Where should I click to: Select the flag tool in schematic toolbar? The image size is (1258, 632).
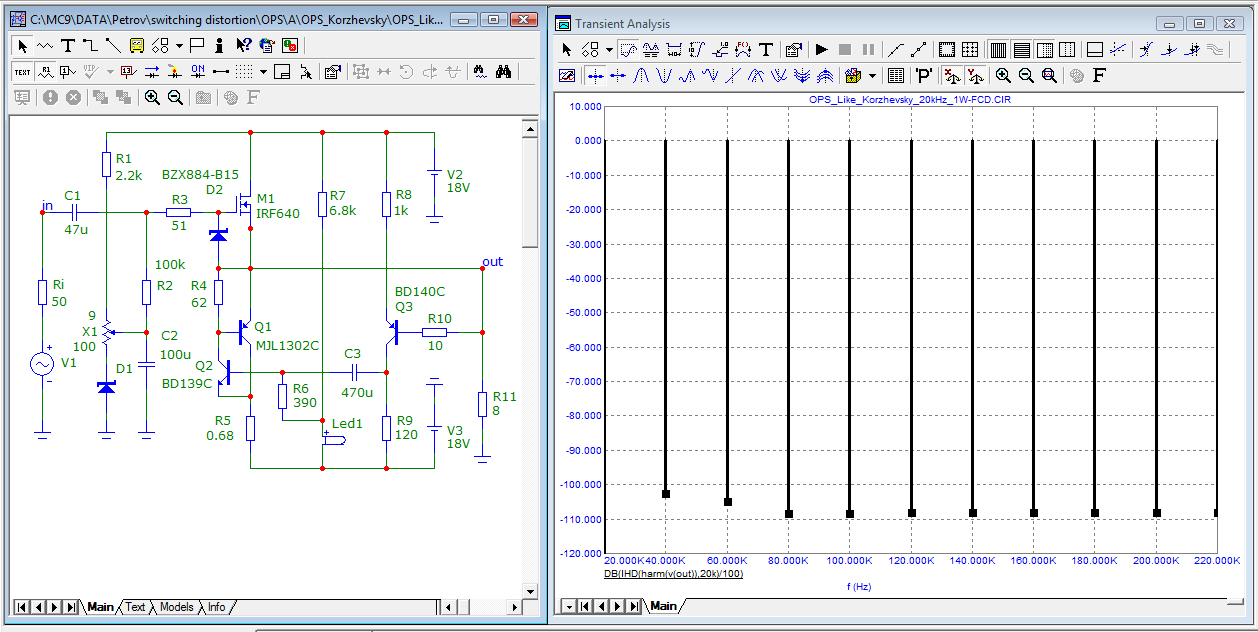point(197,46)
